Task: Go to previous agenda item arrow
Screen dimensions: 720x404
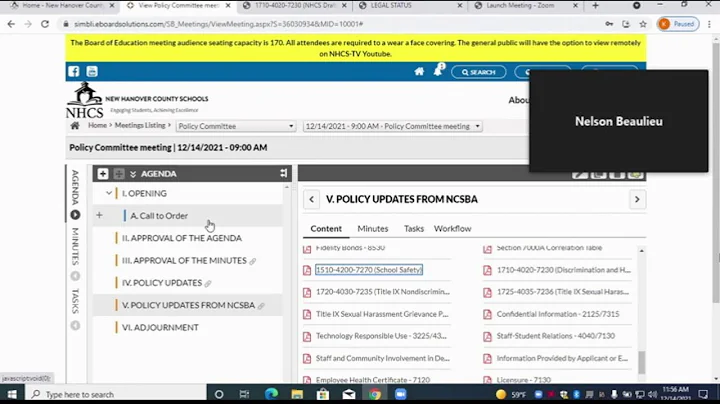Action: (311, 199)
